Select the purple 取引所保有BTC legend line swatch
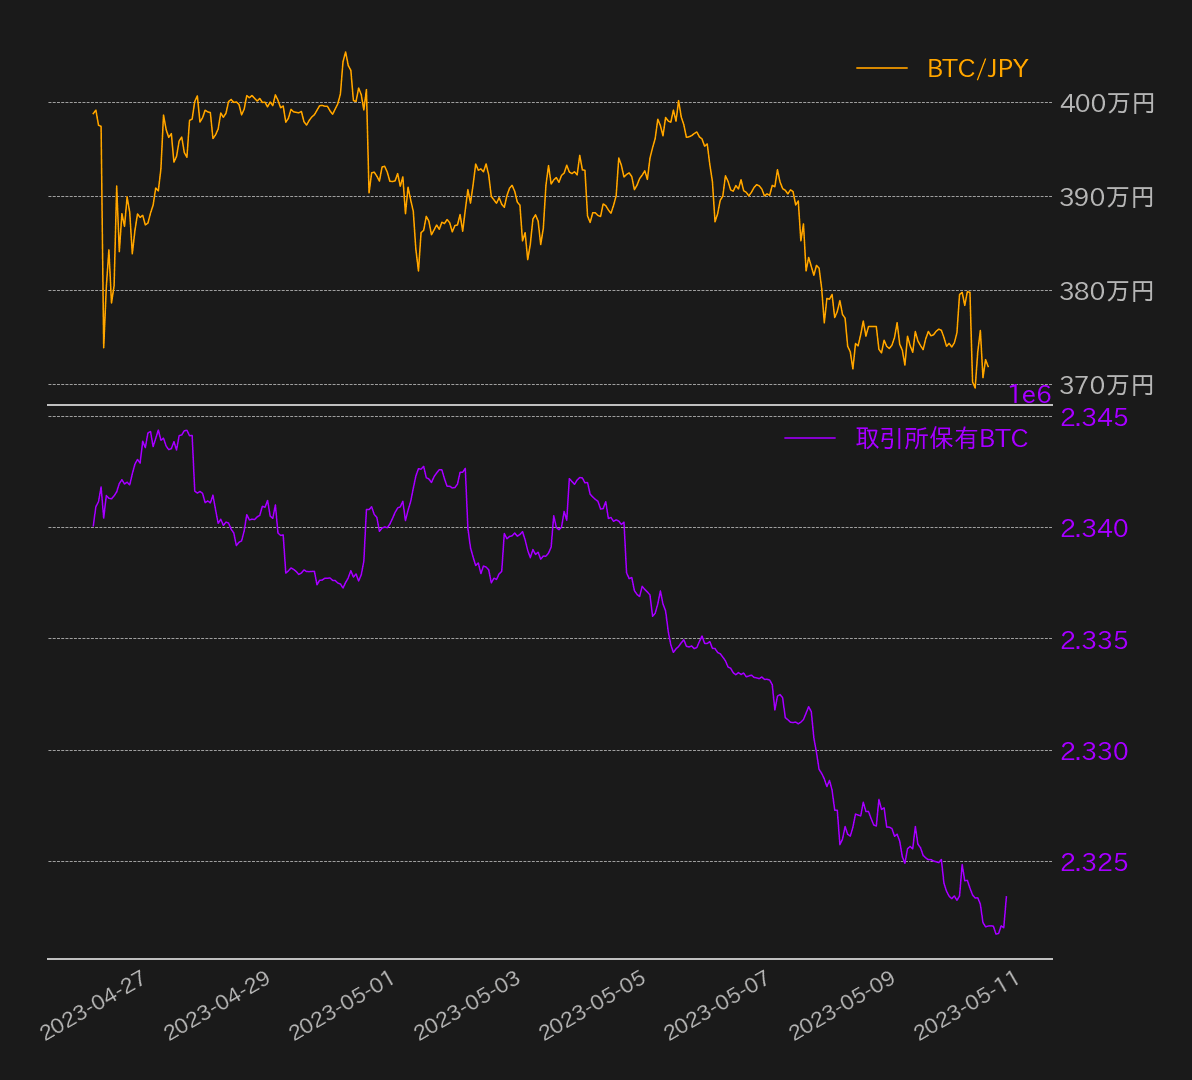Viewport: 1192px width, 1080px height. coord(809,438)
